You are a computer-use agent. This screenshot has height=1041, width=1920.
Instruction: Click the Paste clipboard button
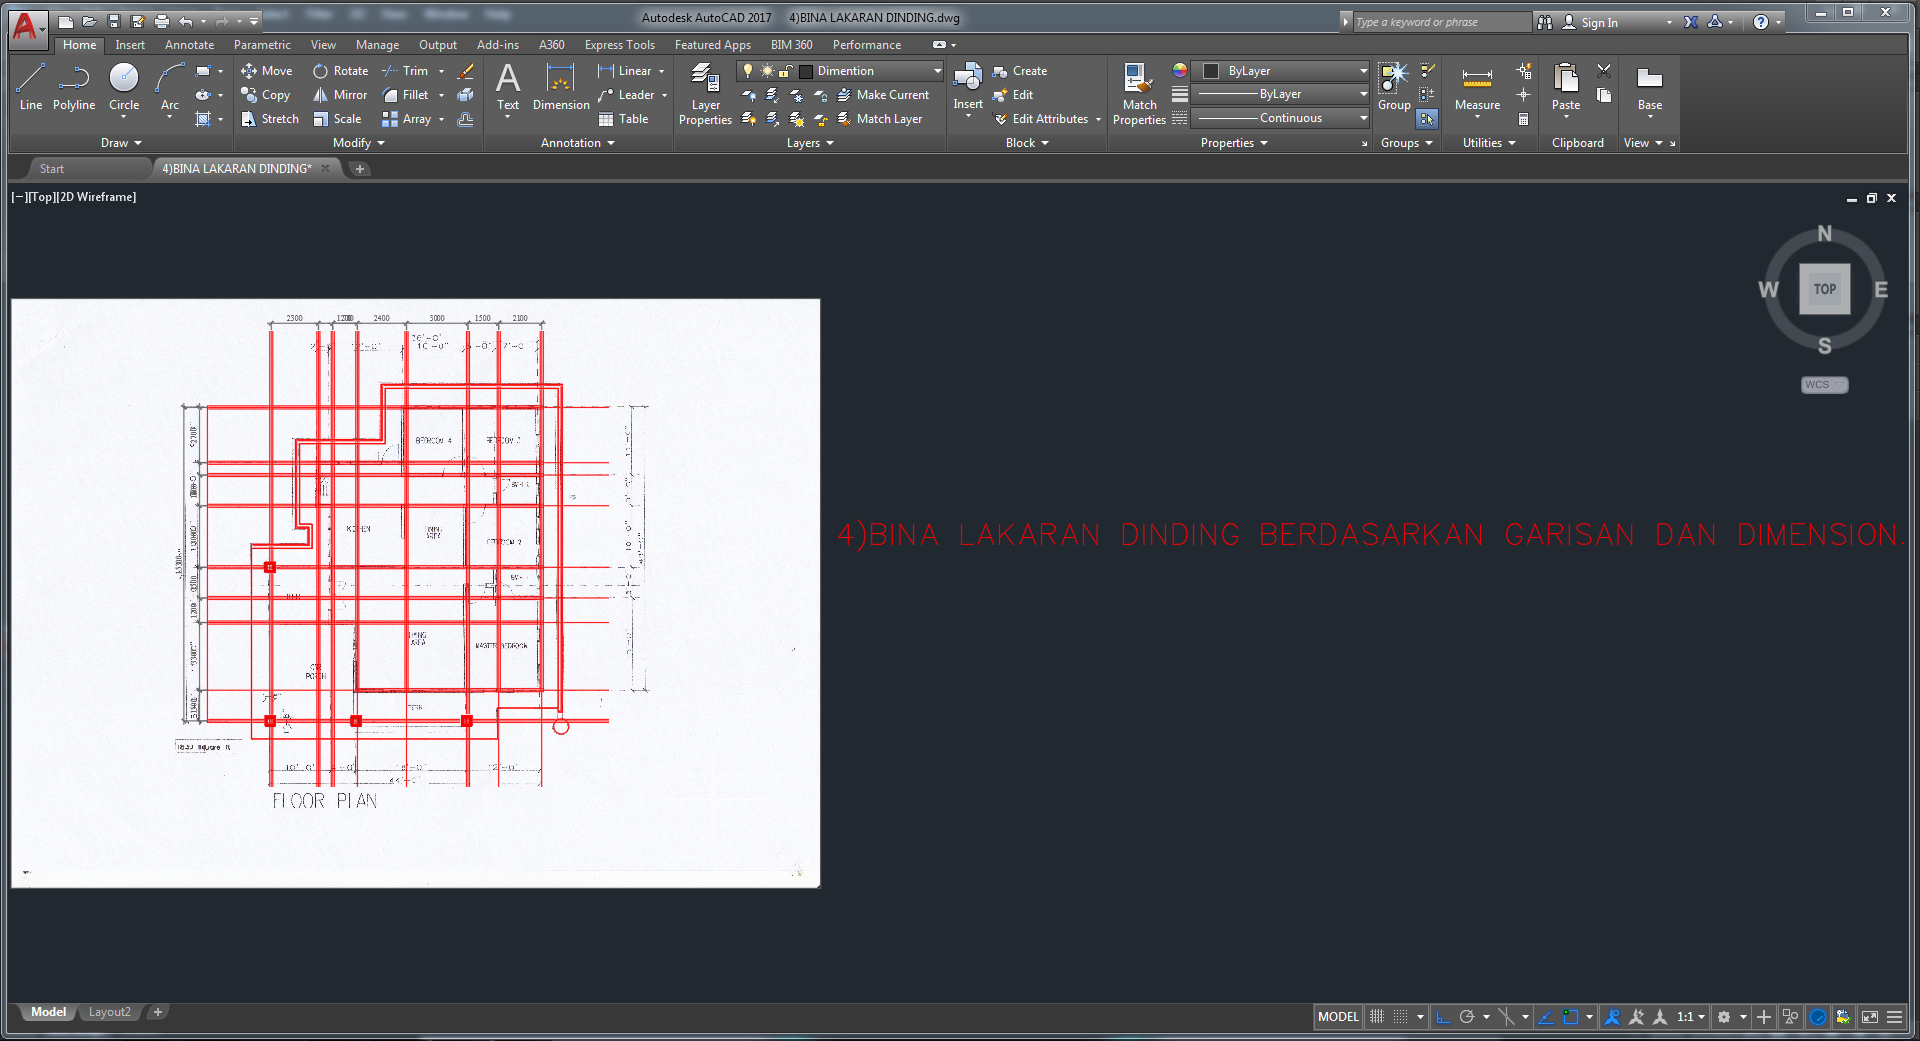coord(1566,87)
